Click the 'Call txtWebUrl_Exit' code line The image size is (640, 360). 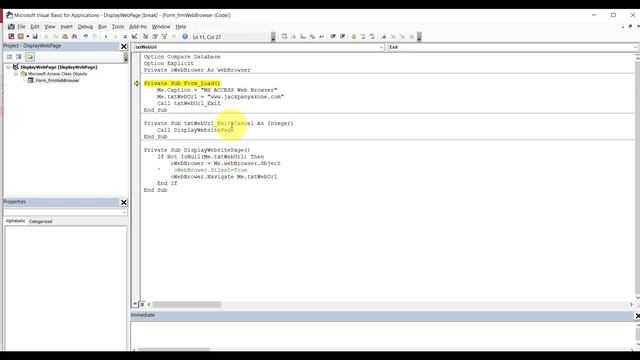[189, 103]
